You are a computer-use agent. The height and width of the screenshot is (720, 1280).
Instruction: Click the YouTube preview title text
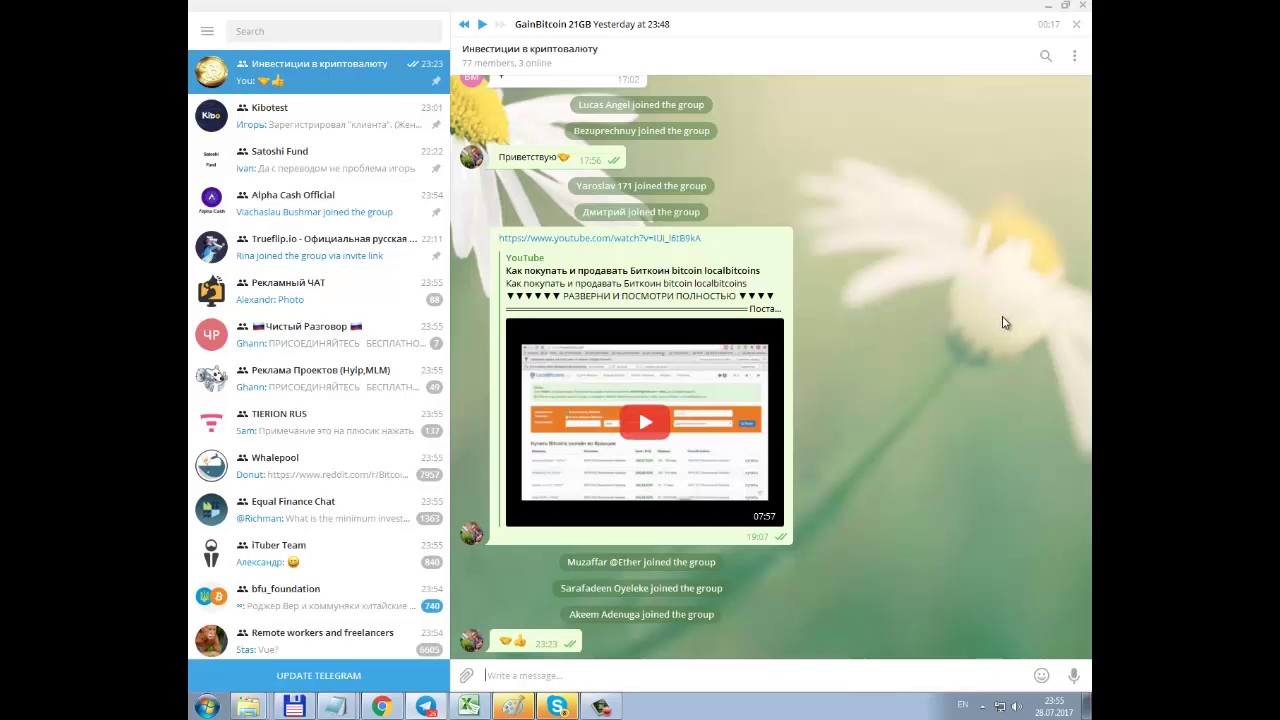(632, 271)
